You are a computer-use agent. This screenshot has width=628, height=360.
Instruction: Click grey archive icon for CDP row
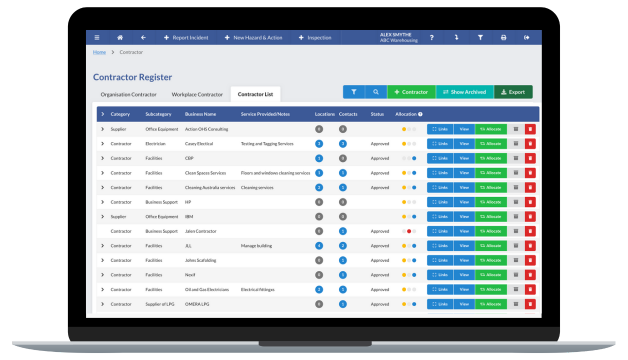[x=516, y=158]
